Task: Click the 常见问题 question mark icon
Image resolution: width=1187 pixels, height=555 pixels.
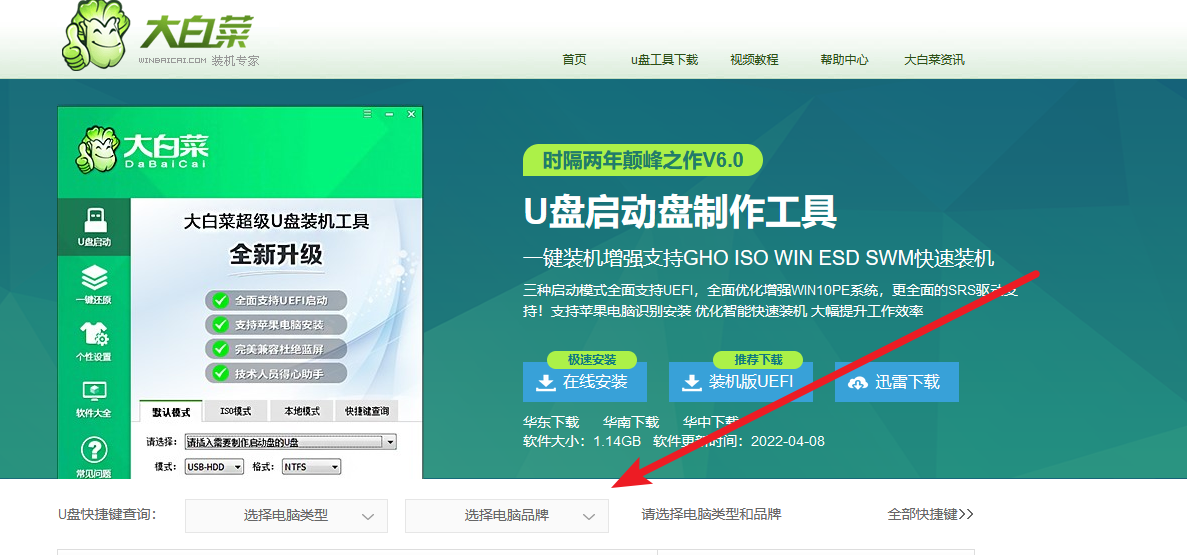Action: (x=94, y=451)
